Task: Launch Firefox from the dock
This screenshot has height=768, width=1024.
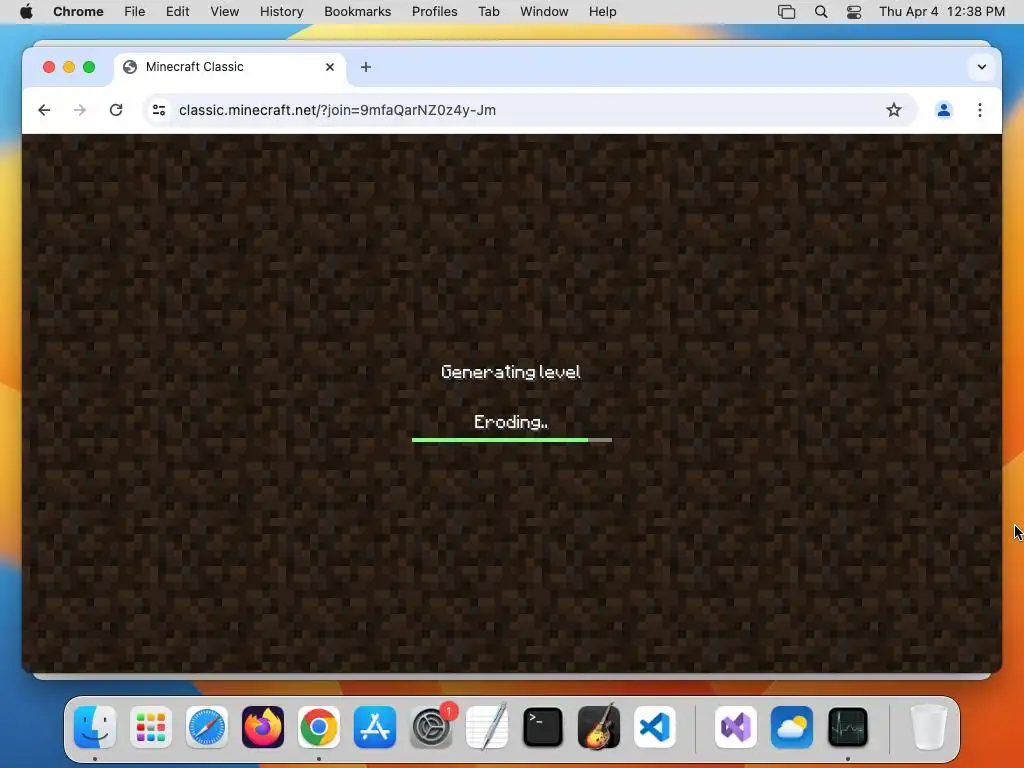Action: click(x=263, y=727)
